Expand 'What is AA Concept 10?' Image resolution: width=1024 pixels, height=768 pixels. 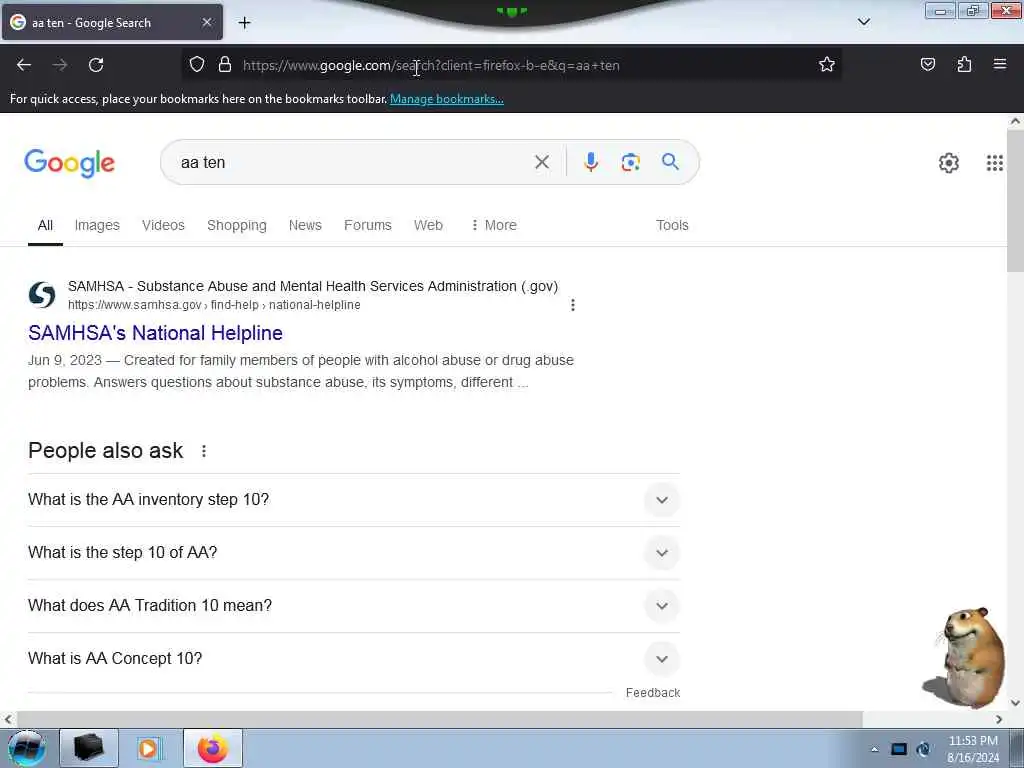354,658
